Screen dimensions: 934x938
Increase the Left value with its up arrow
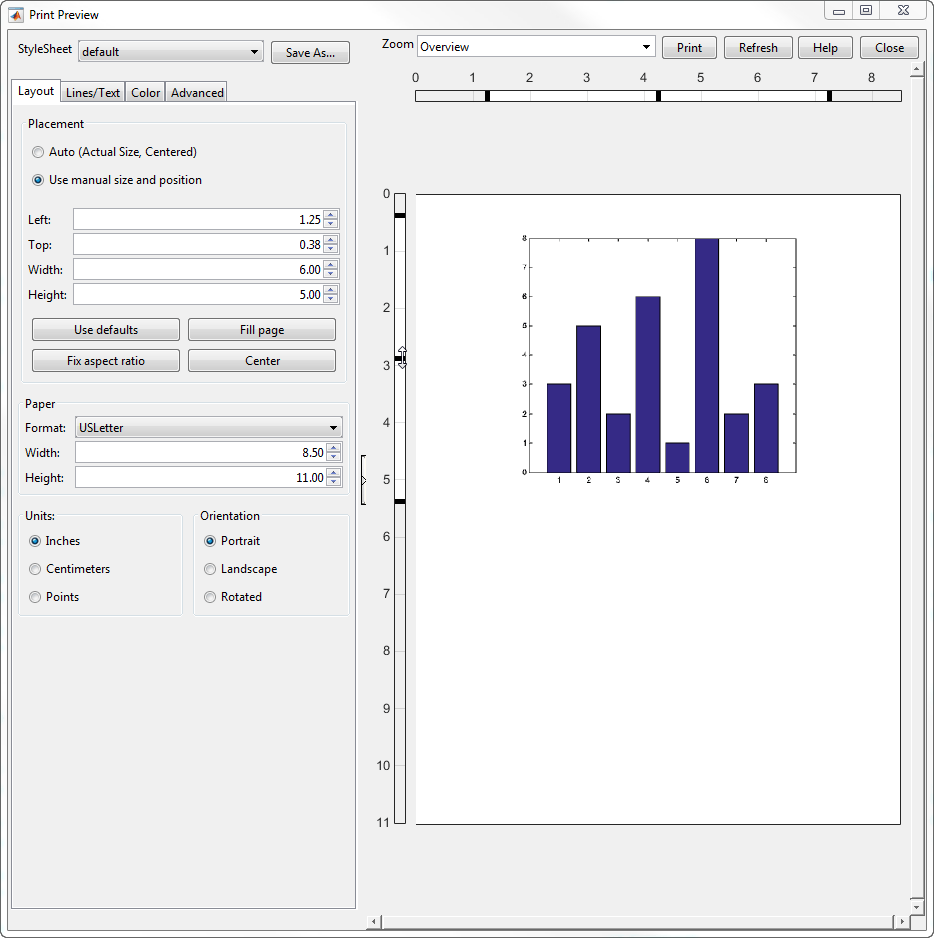(331, 215)
